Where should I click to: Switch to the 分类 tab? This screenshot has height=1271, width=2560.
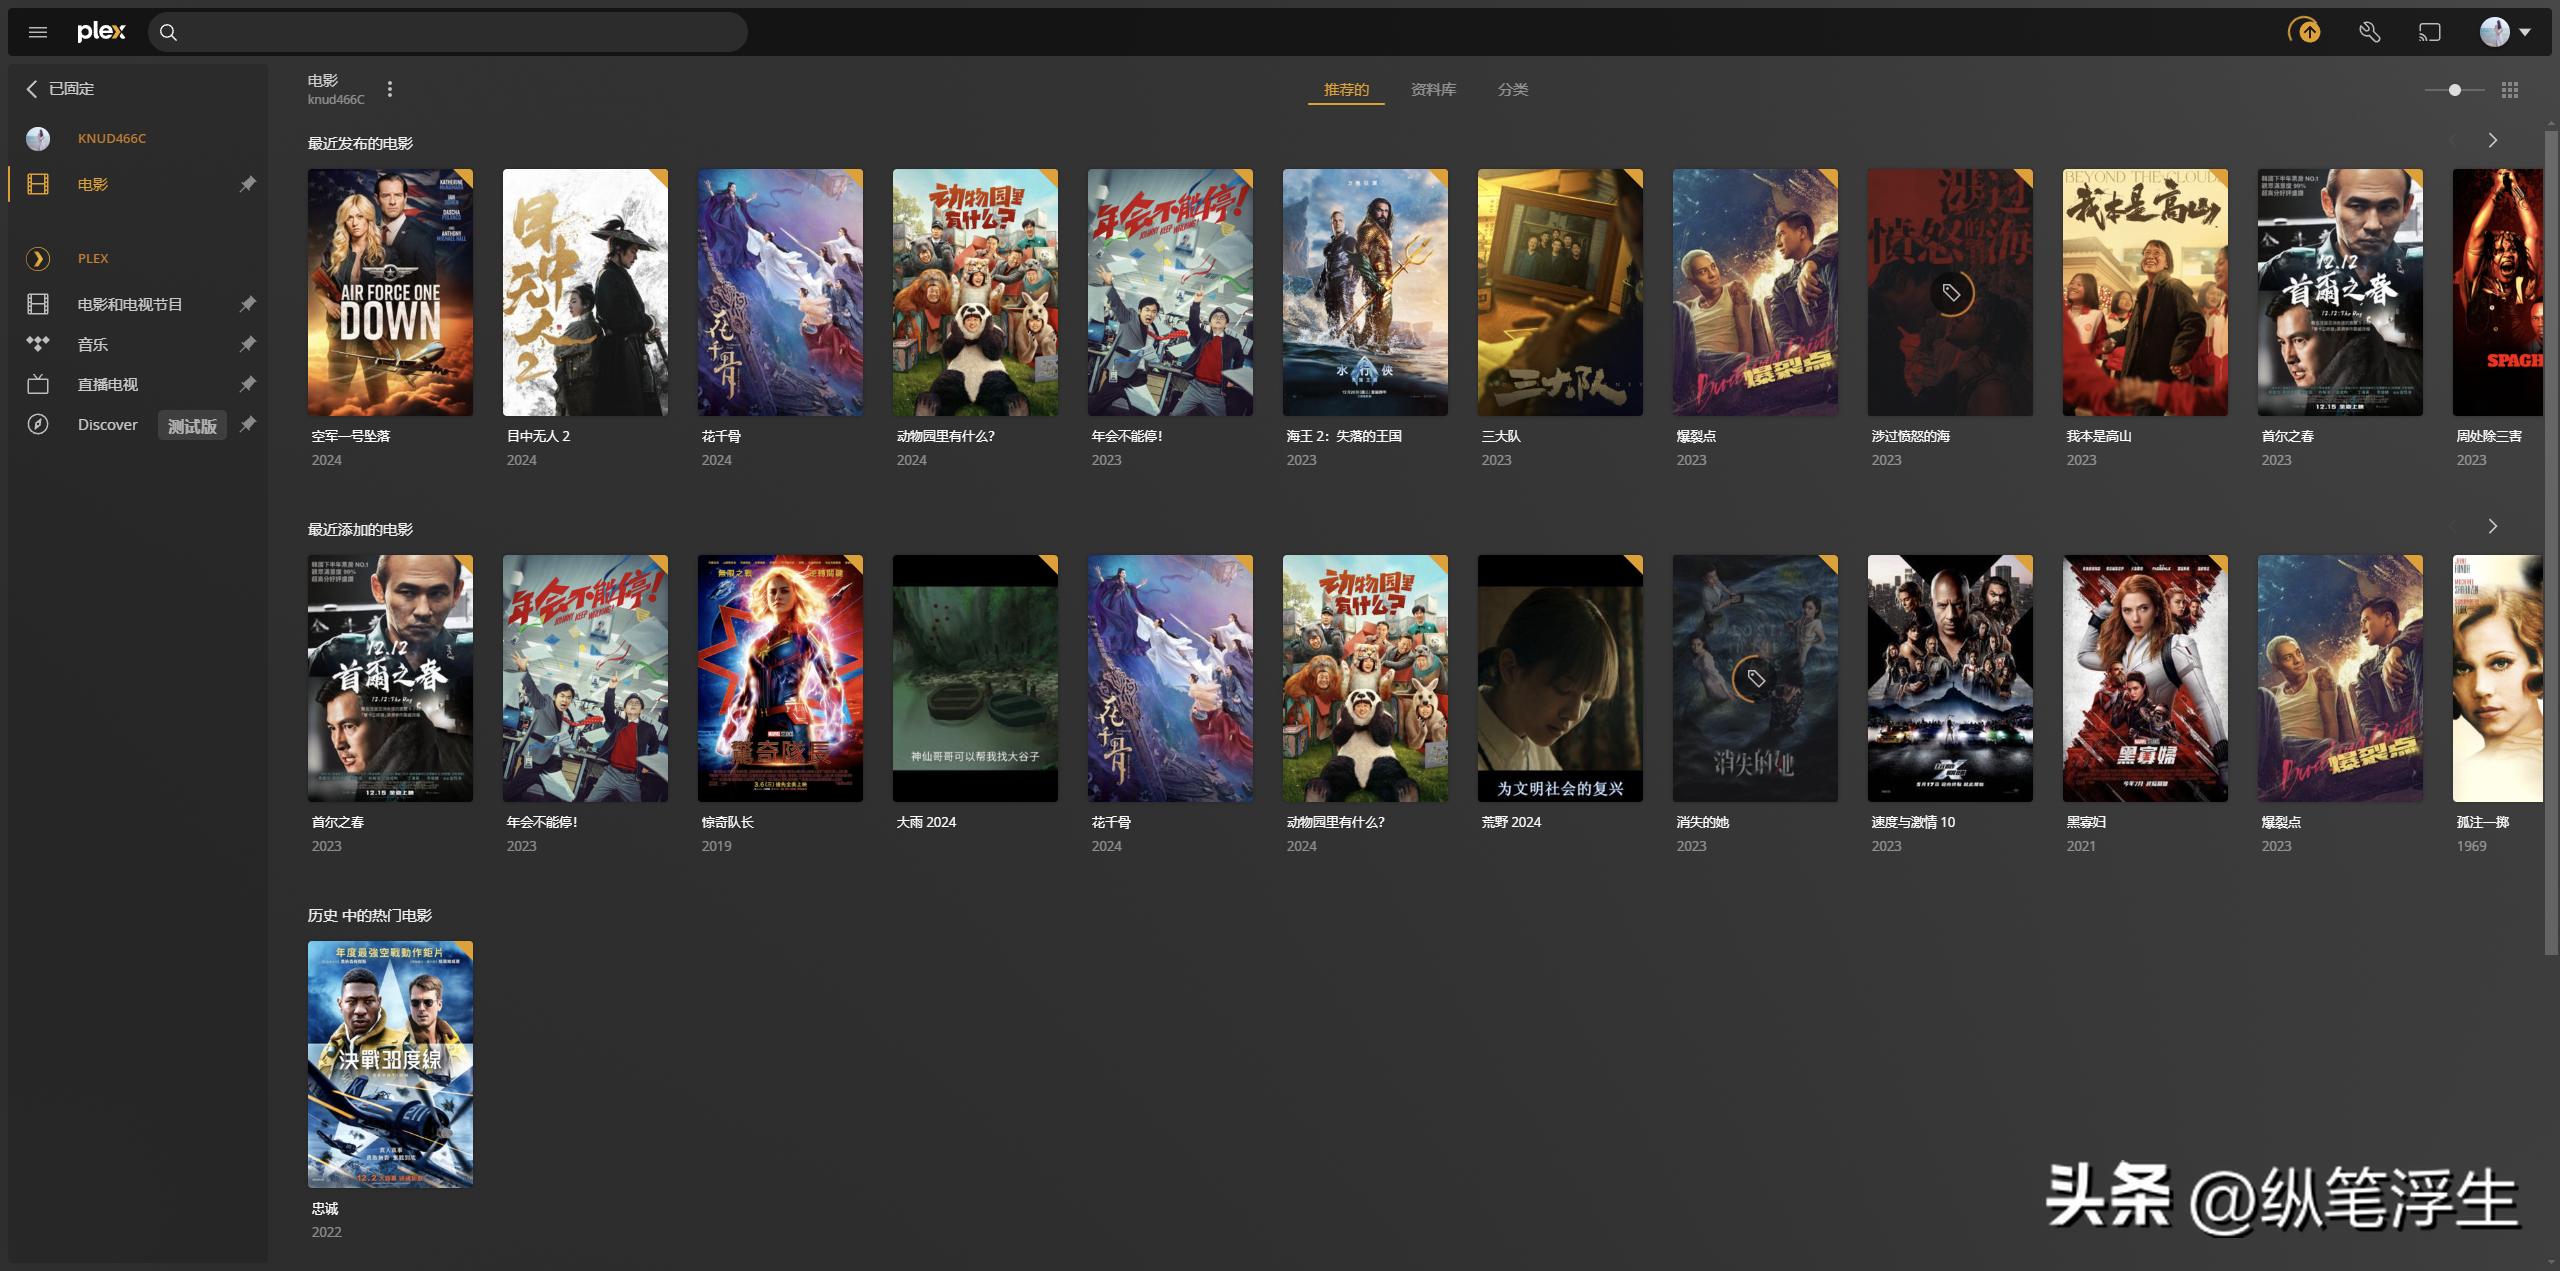tap(1512, 90)
